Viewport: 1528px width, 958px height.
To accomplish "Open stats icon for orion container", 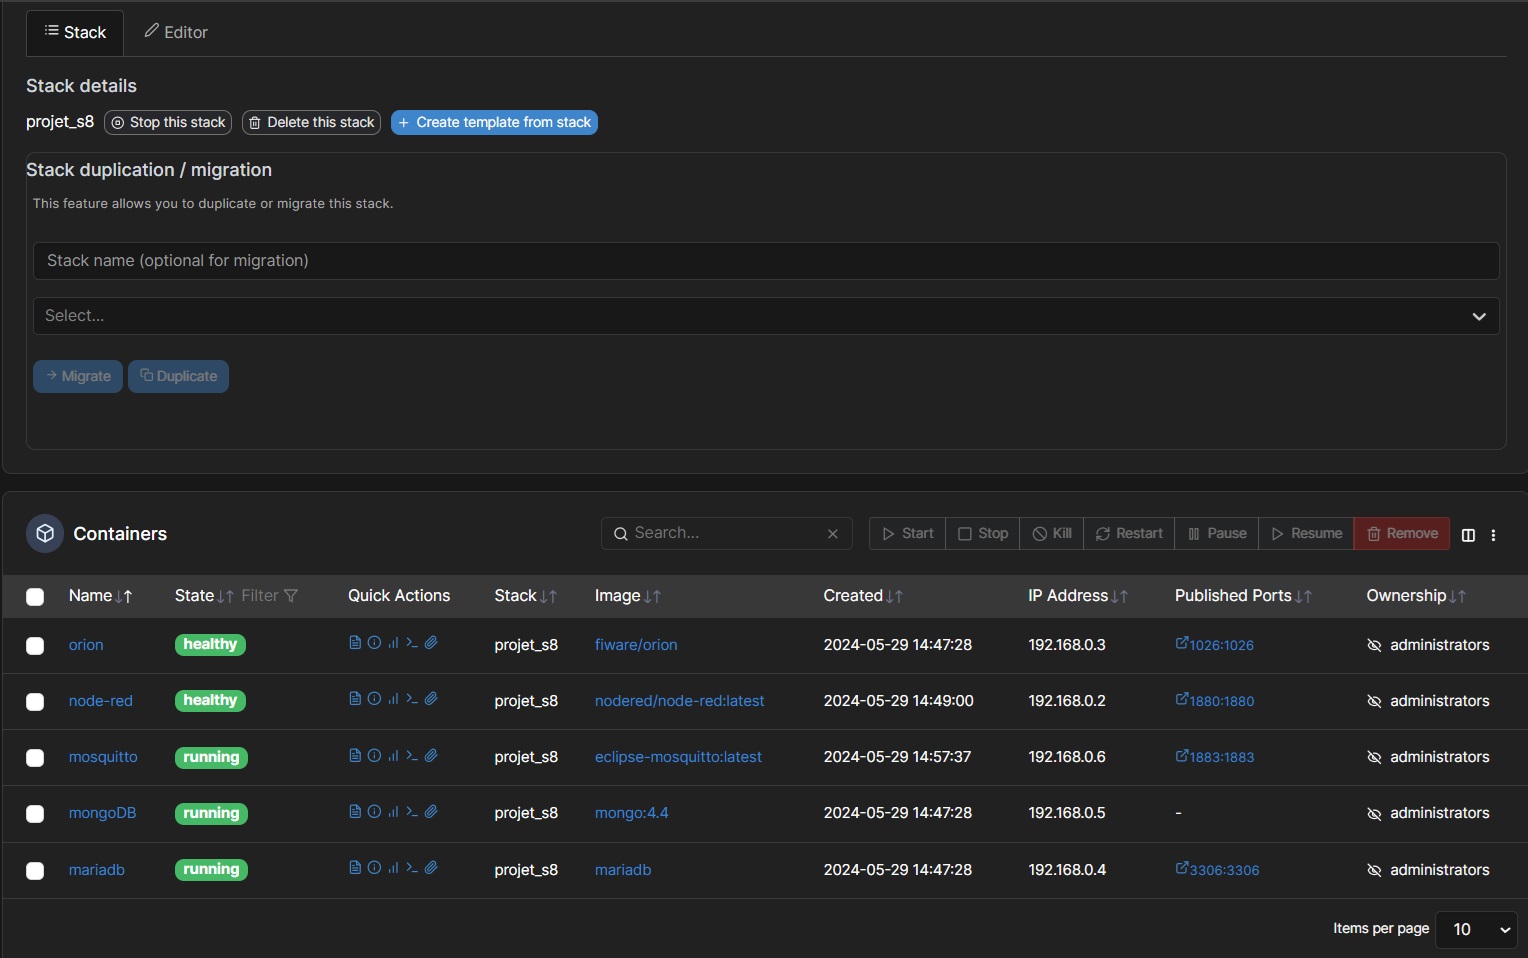I will [x=393, y=643].
